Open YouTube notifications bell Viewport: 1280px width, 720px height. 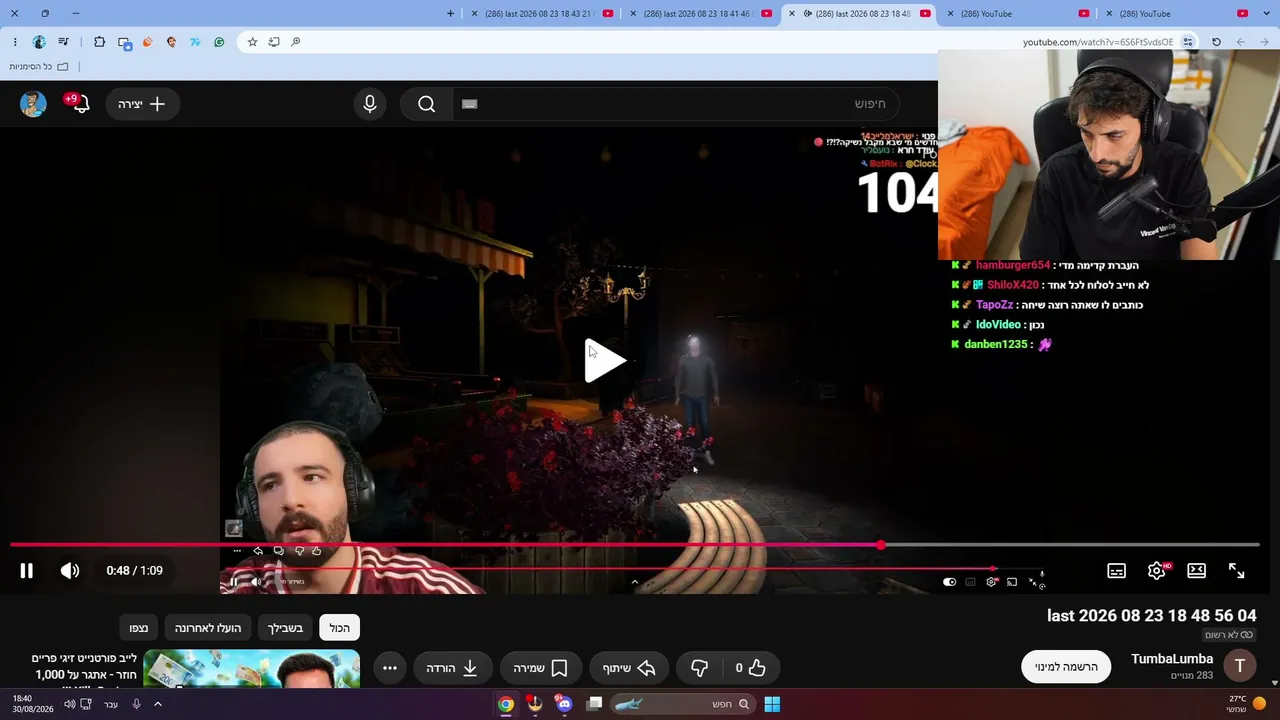(x=78, y=104)
